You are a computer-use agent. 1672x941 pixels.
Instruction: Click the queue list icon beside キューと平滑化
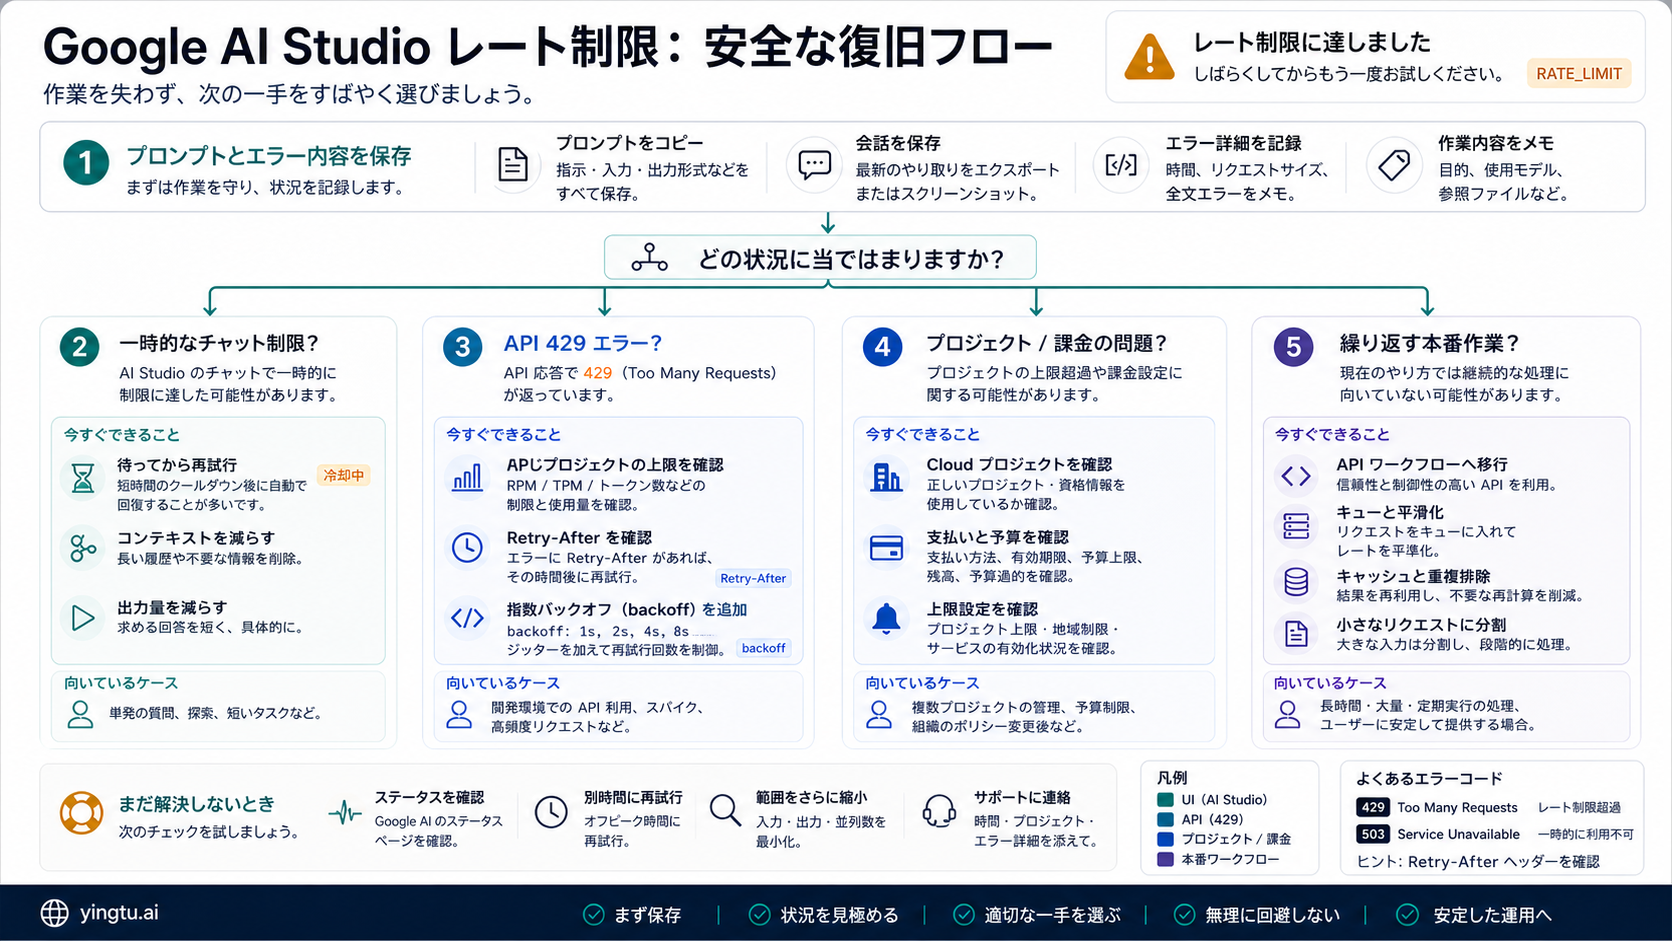pos(1296,526)
